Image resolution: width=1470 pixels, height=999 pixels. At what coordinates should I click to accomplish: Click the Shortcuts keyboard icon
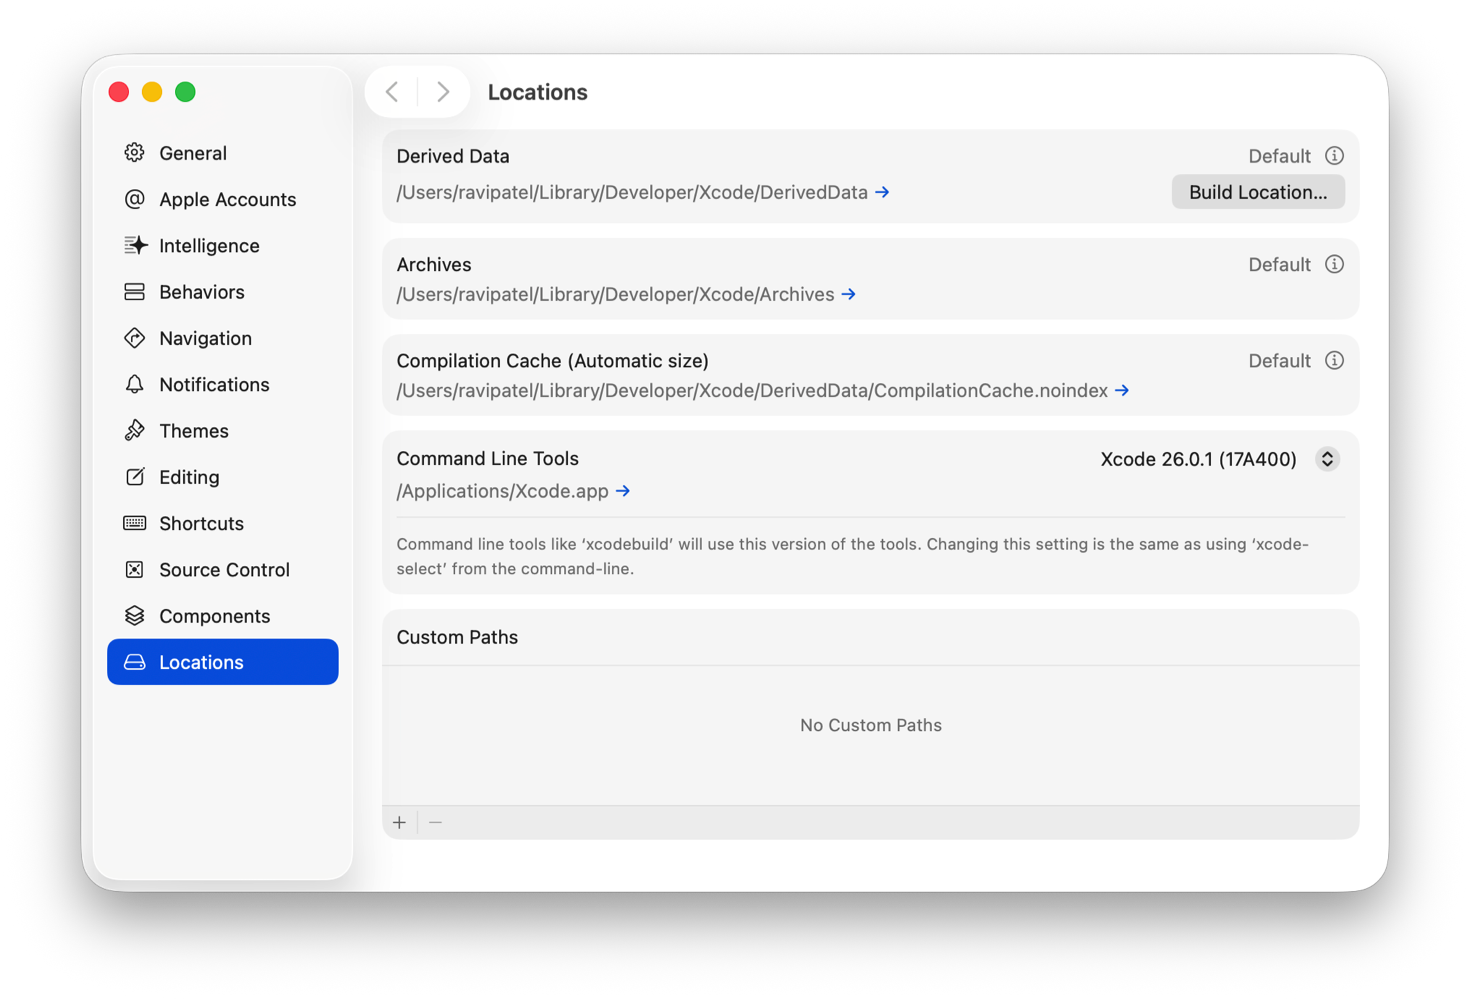point(134,523)
